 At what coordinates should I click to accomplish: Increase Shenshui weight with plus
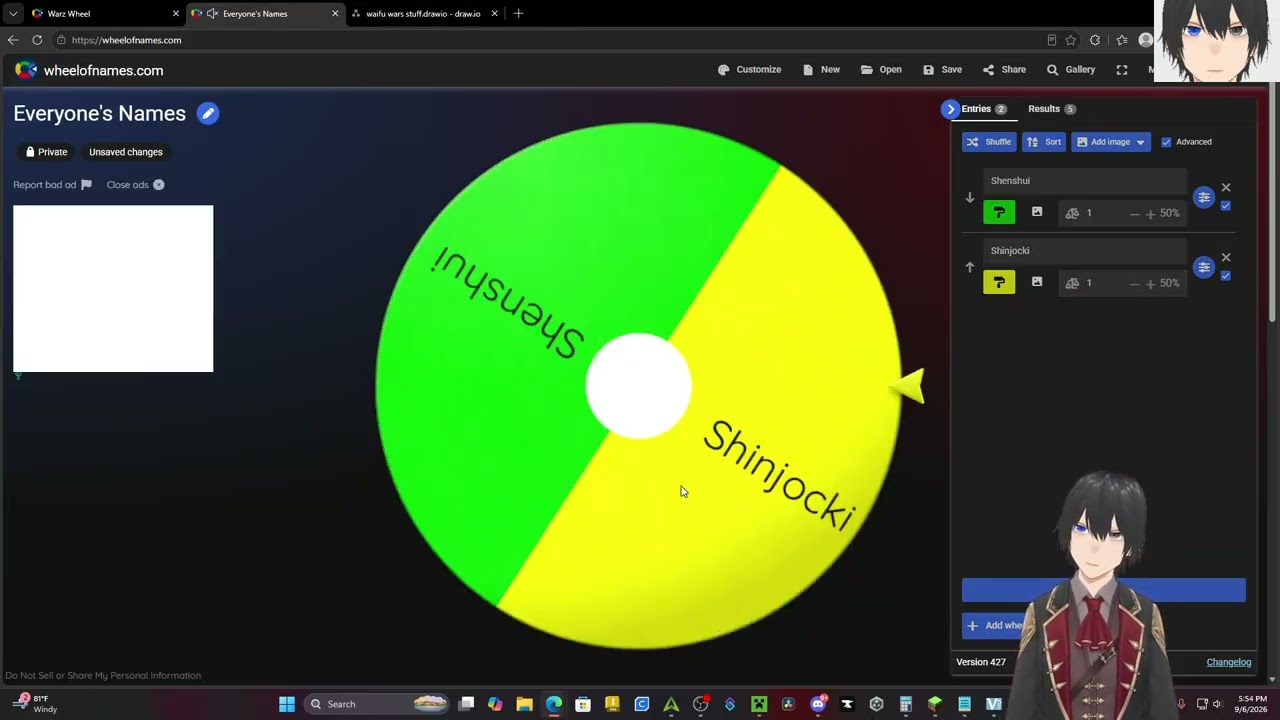[1150, 213]
